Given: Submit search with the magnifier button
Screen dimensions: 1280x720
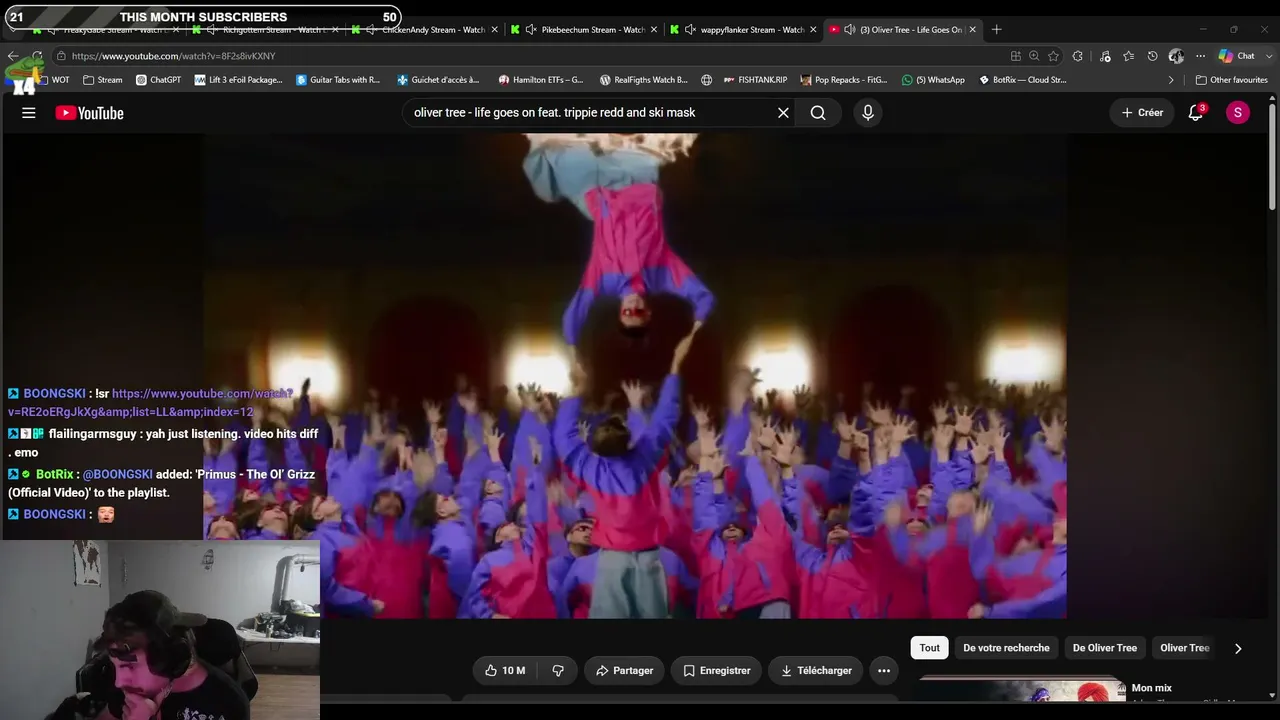Looking at the screenshot, I should click(x=818, y=113).
